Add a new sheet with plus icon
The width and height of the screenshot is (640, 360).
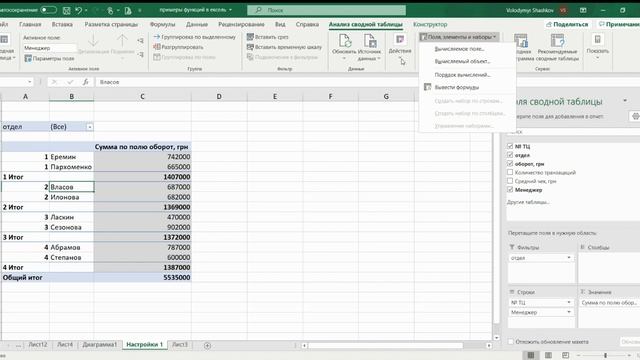(207, 346)
